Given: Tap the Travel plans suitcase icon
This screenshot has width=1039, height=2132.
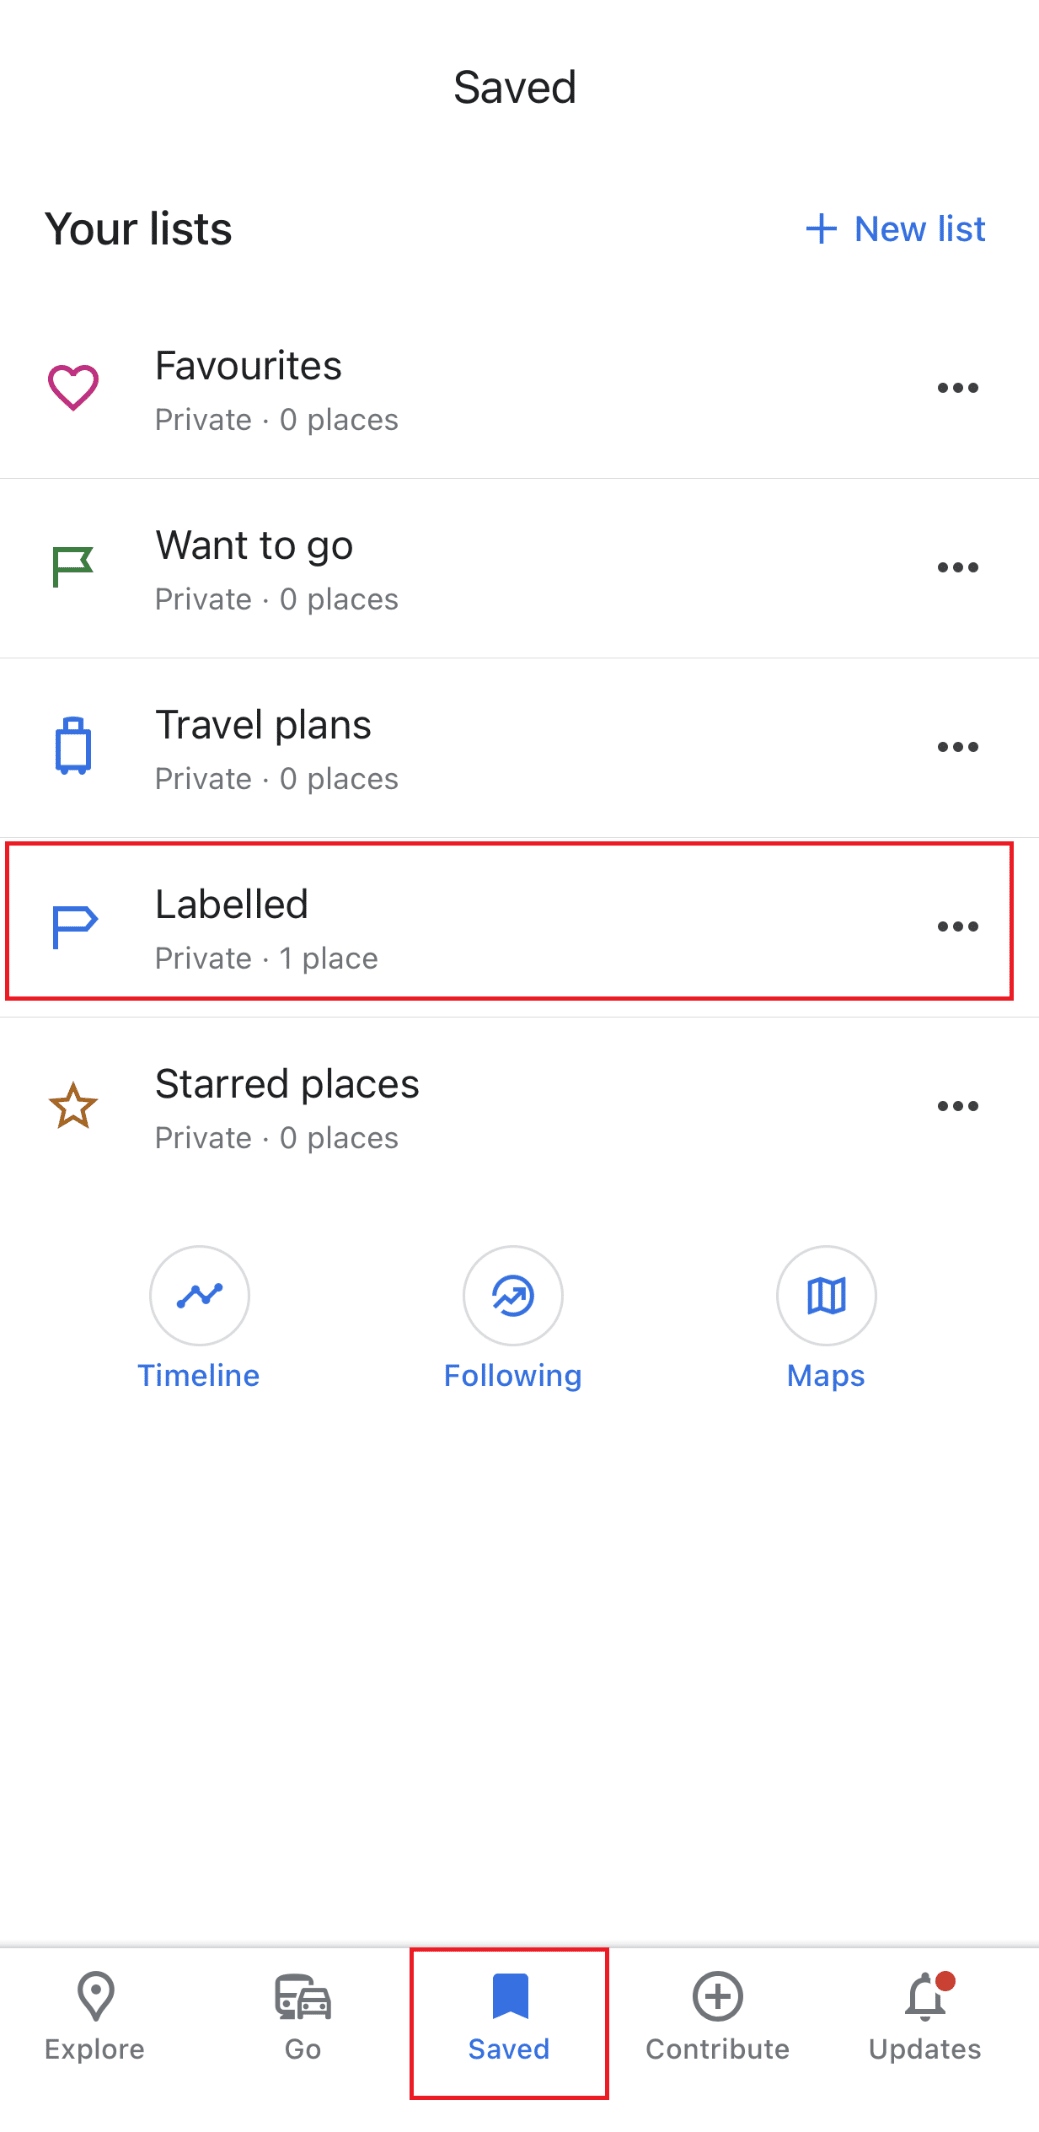Looking at the screenshot, I should pyautogui.click(x=73, y=746).
